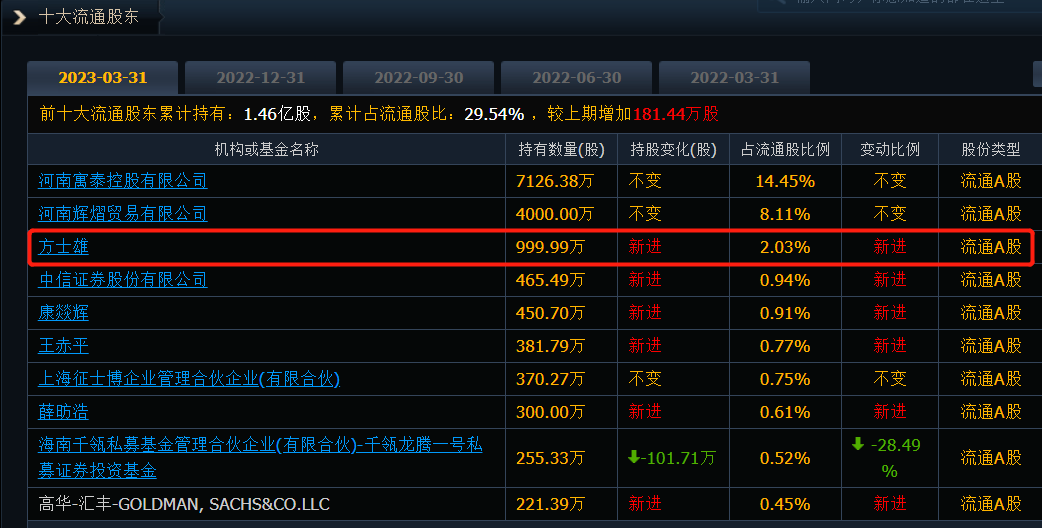Click the 14.45% share ratio cell
The width and height of the screenshot is (1042, 528).
(785, 181)
